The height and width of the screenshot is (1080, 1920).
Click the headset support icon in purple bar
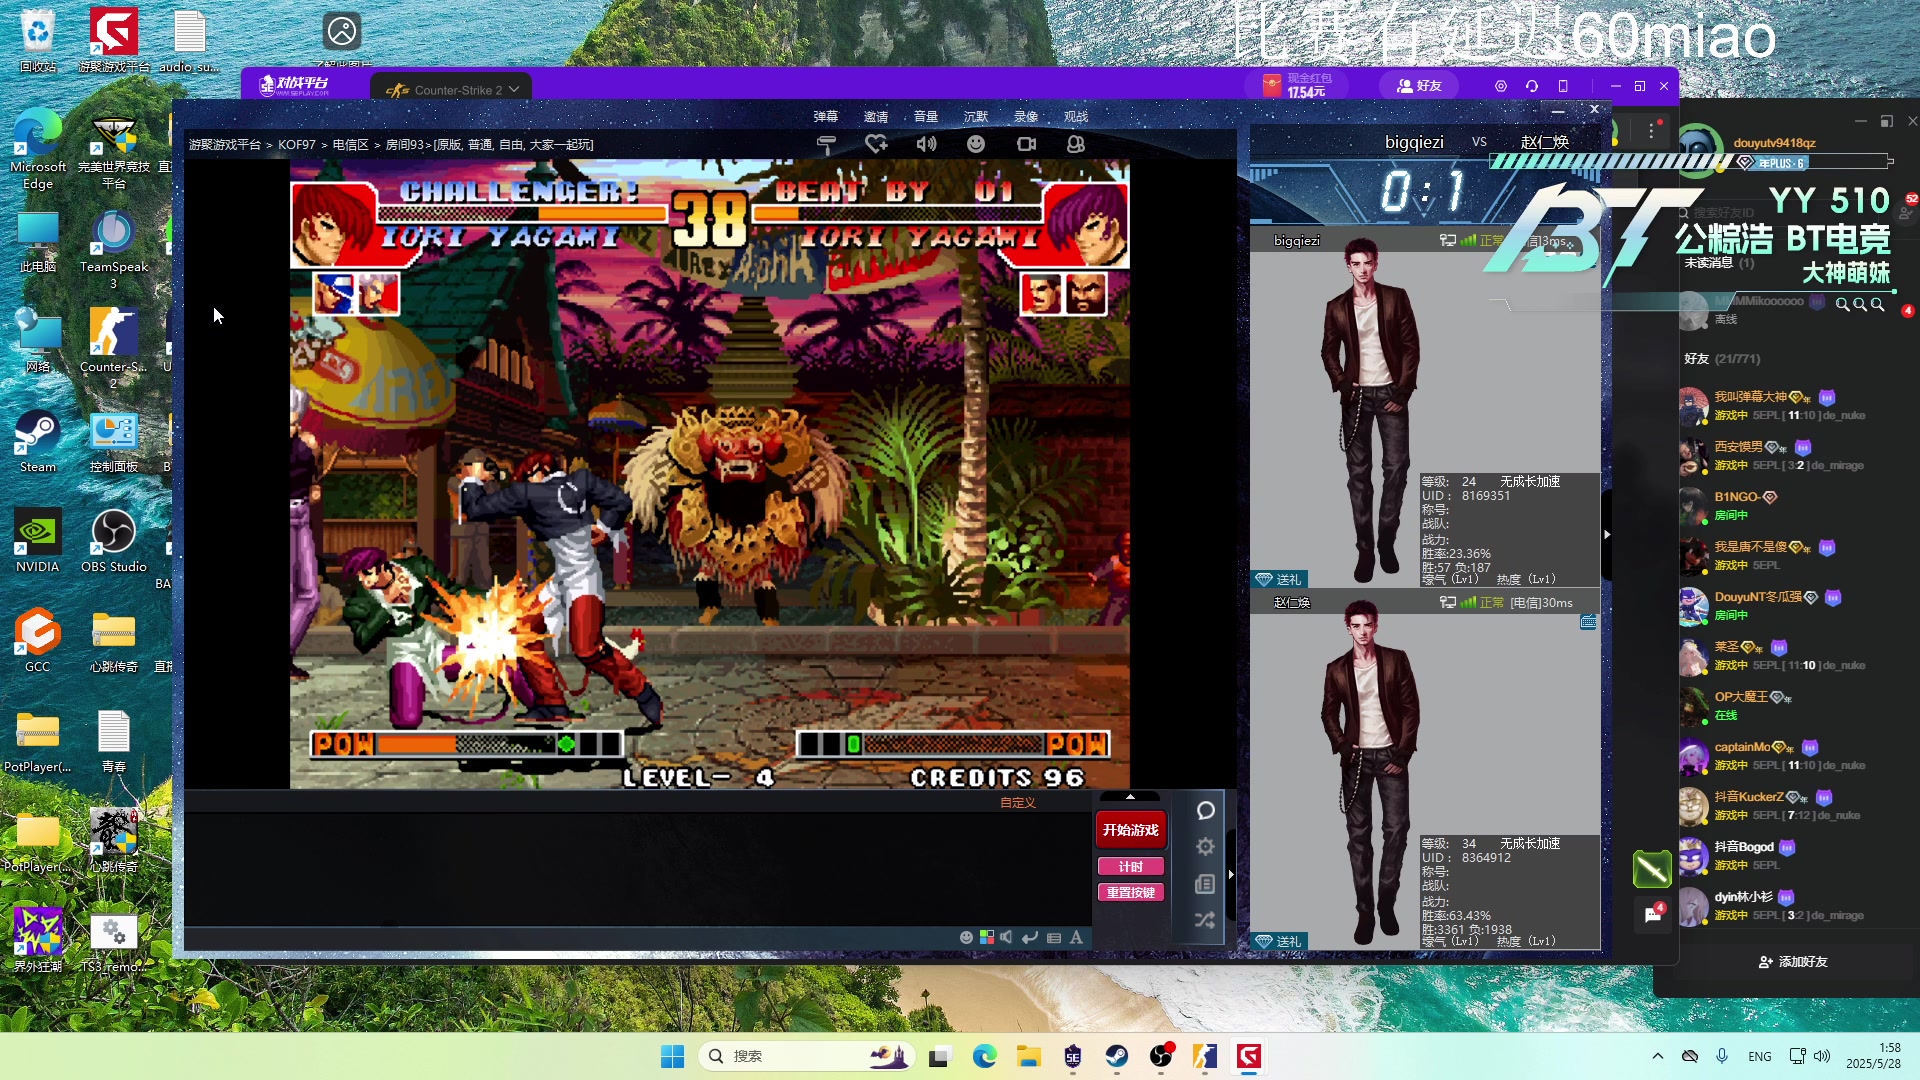(1532, 86)
